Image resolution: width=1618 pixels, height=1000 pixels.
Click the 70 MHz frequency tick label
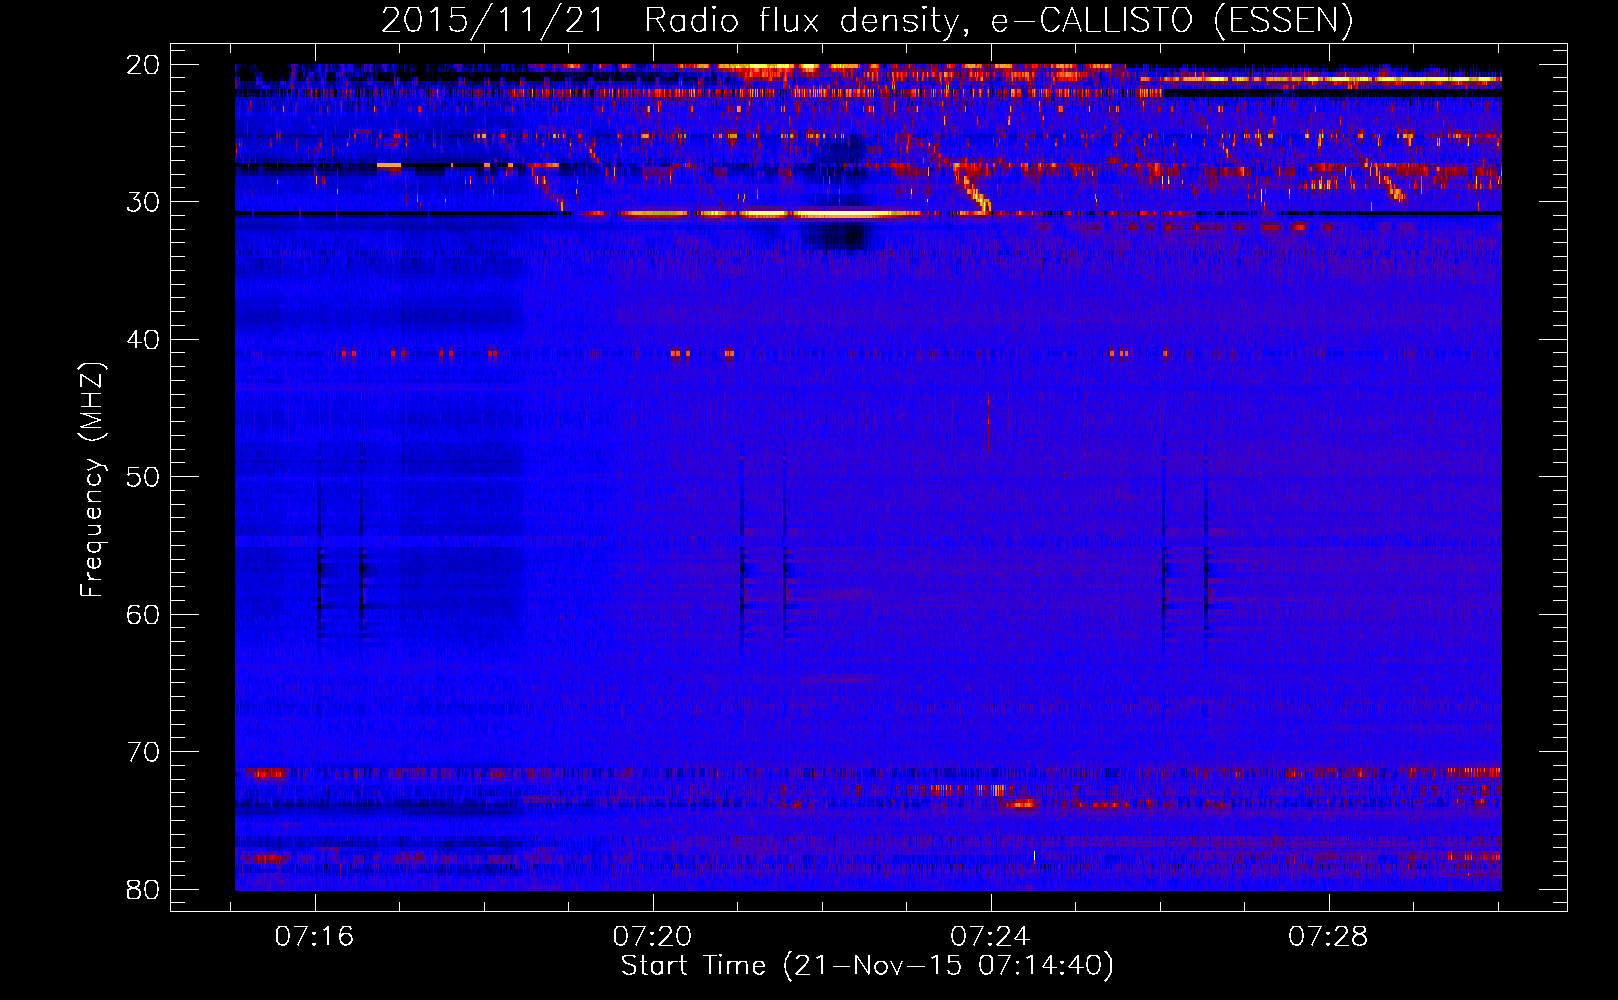click(x=144, y=752)
